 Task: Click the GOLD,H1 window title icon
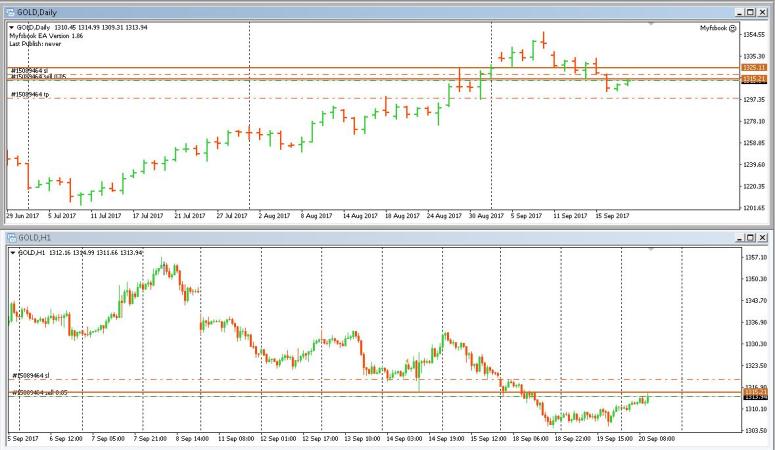click(11, 238)
